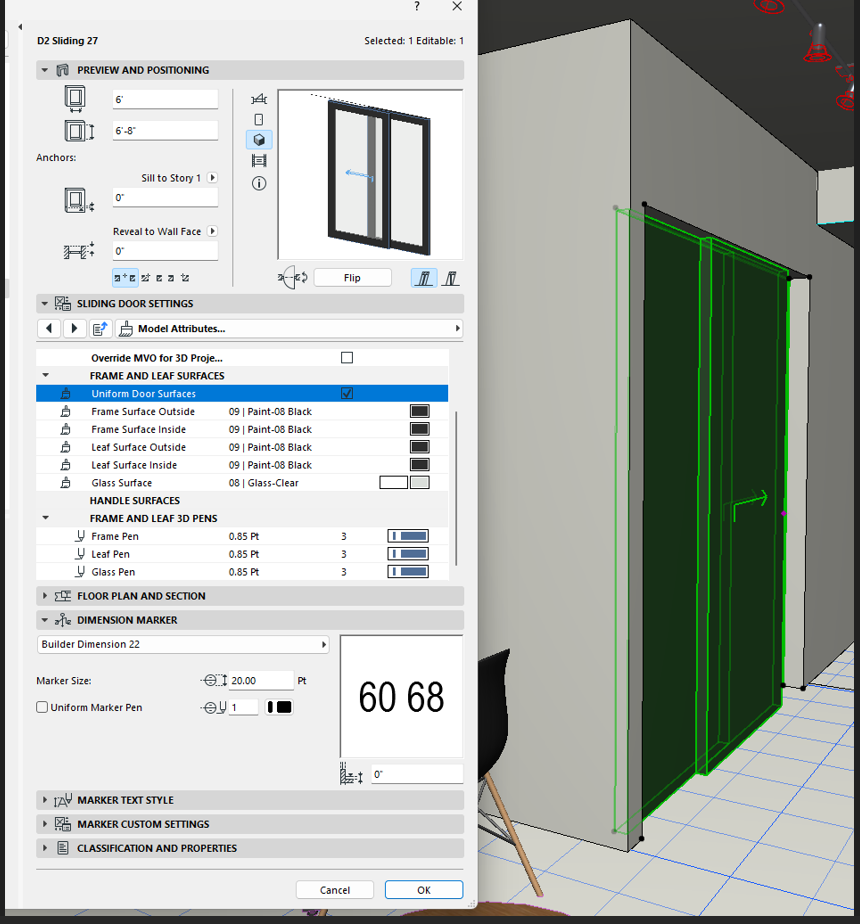This screenshot has height=924, width=860.
Task: Click the Frame Surface Outside black swatch
Action: (419, 412)
